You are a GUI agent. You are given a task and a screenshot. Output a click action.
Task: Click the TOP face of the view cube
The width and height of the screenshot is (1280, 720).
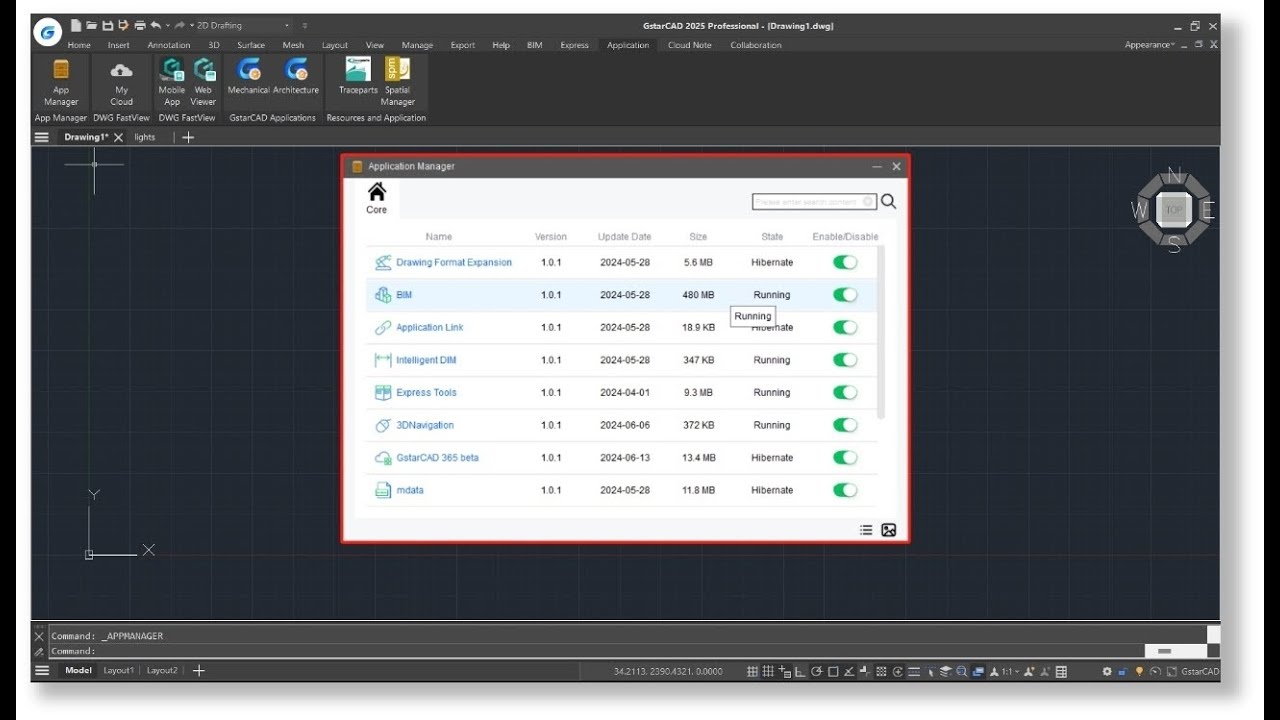(1174, 210)
